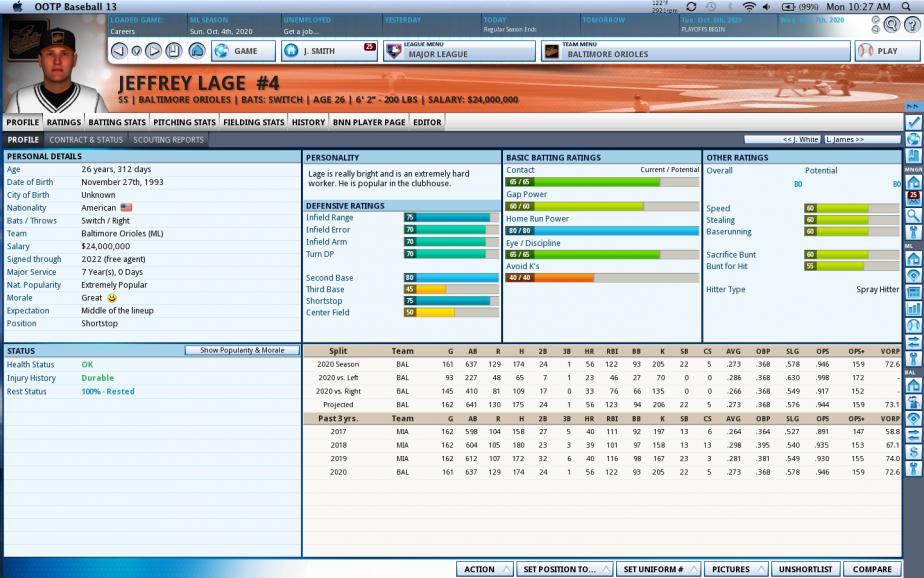Click the home icon under ML sidebar section
The image size is (924, 578).
click(913, 258)
